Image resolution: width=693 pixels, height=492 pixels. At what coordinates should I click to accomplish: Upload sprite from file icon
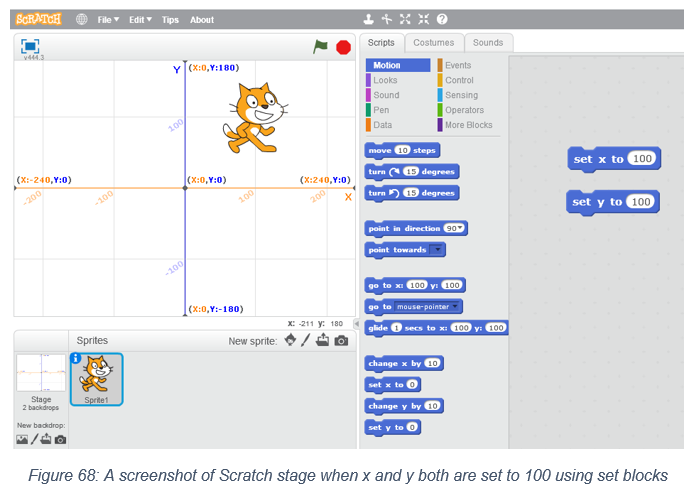[323, 340]
